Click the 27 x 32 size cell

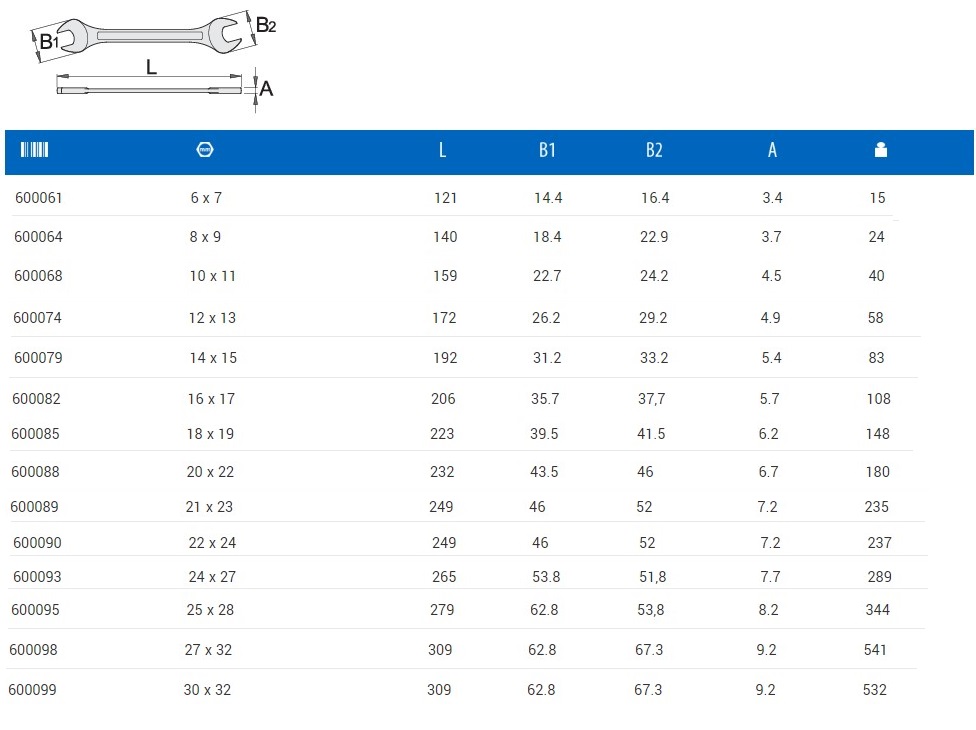click(209, 650)
